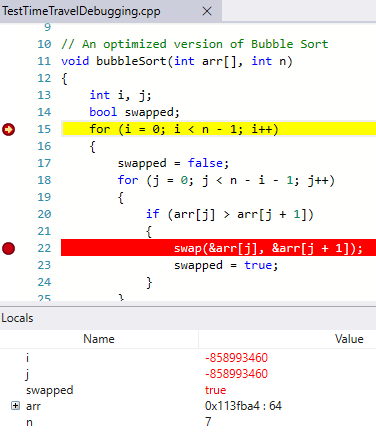The image size is (376, 445).
Task: Click the value 0x113fba4 : 64
Action: click(x=243, y=406)
